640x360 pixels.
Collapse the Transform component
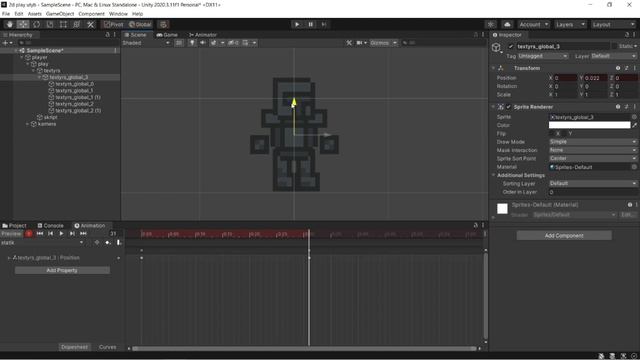(493, 68)
